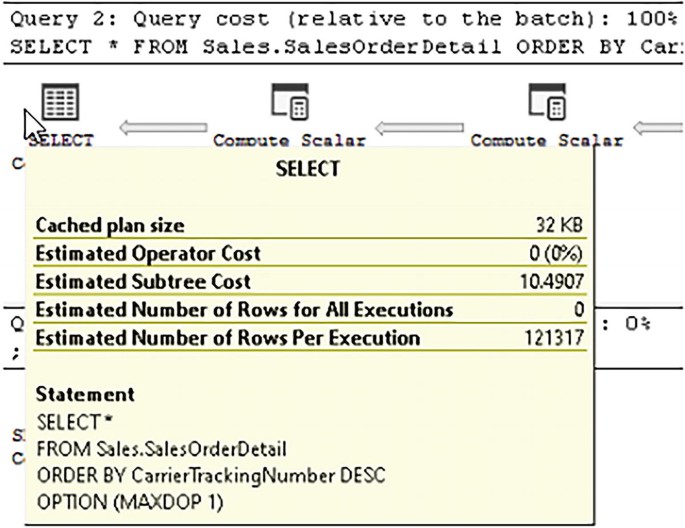The width and height of the screenshot is (685, 528).
Task: Click the rightmost Compute Scalar operator icon
Action: (547, 101)
